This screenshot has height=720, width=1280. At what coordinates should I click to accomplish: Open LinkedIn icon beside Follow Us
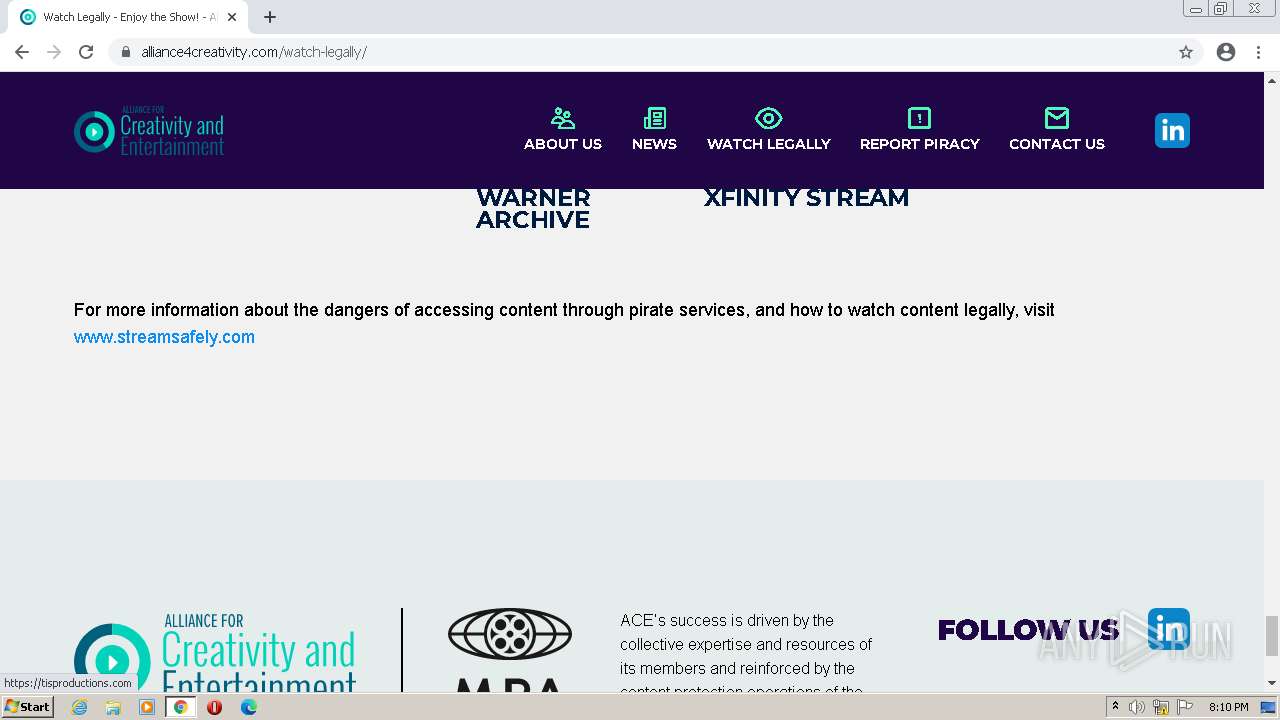(x=1169, y=628)
